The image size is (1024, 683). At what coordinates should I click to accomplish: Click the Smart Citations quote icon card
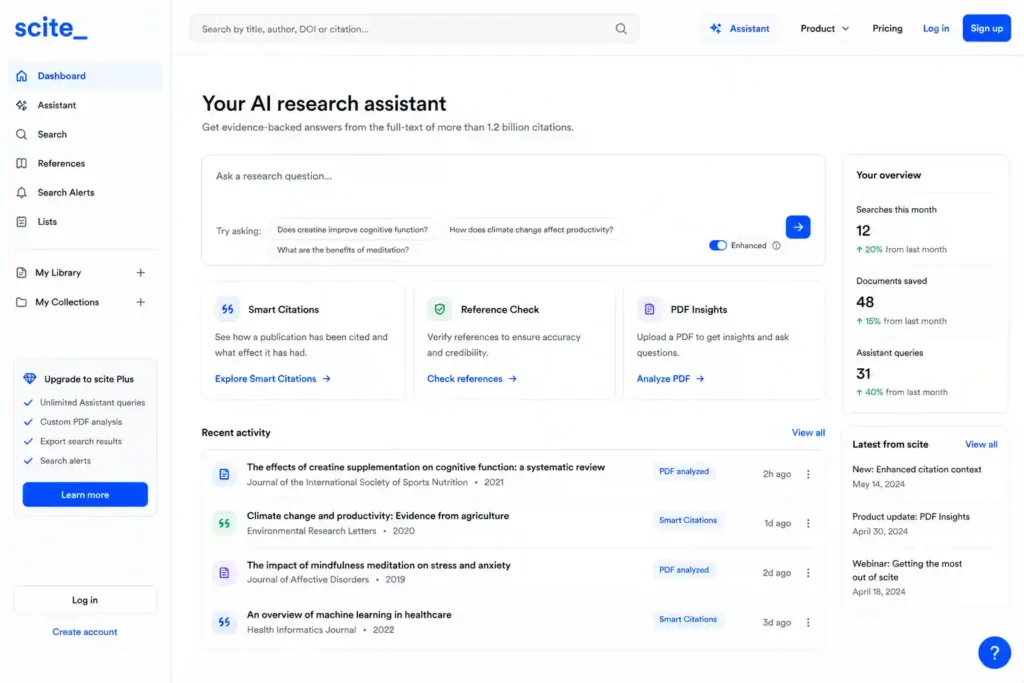pos(227,310)
